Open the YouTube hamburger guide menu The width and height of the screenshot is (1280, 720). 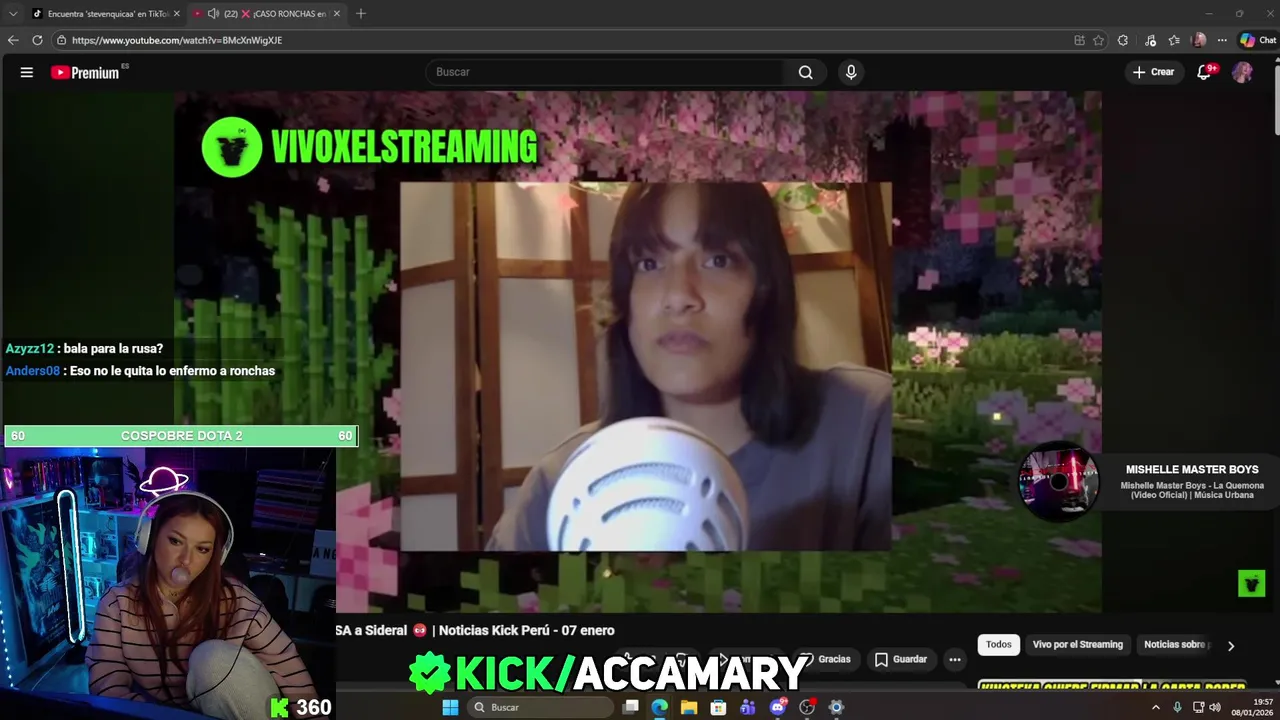tap(27, 72)
